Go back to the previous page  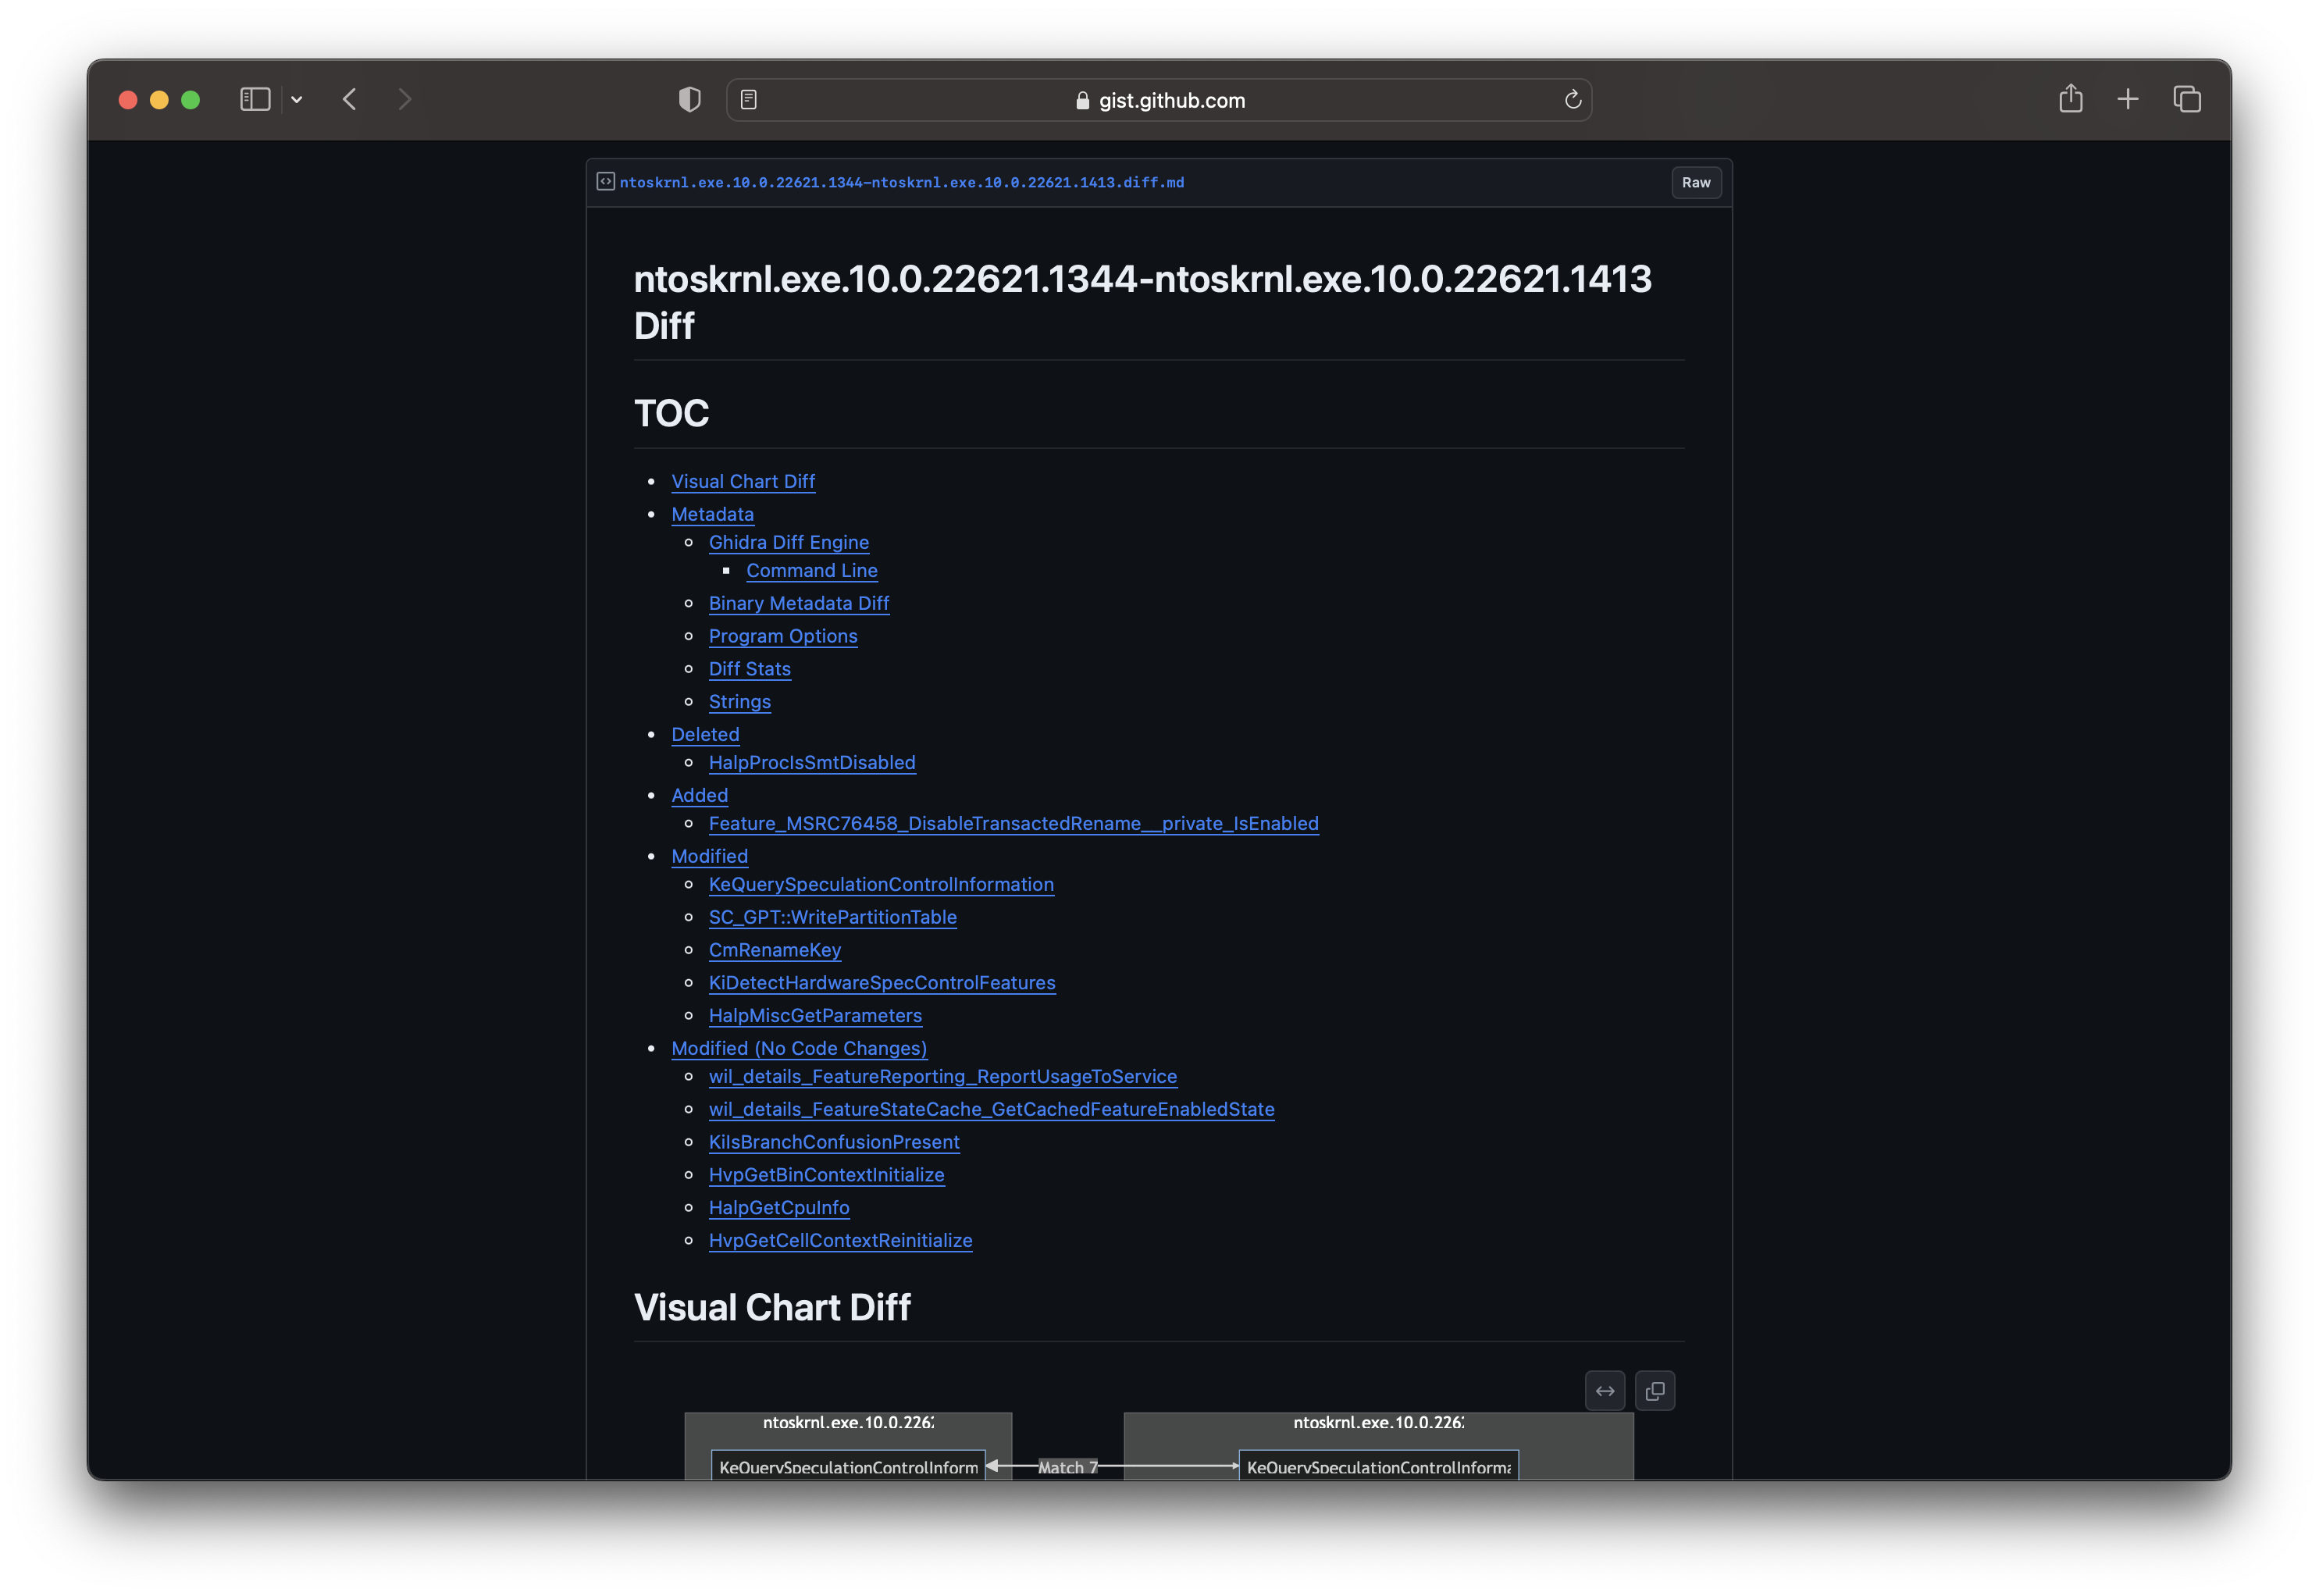349,99
